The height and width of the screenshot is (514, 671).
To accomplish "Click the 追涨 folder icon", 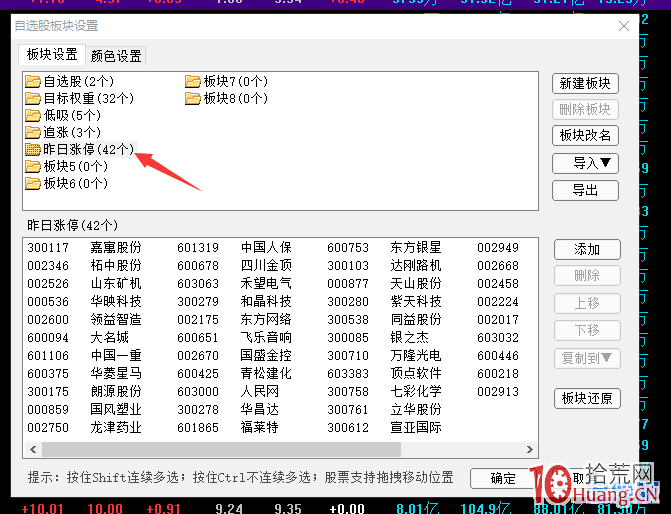I will [33, 132].
